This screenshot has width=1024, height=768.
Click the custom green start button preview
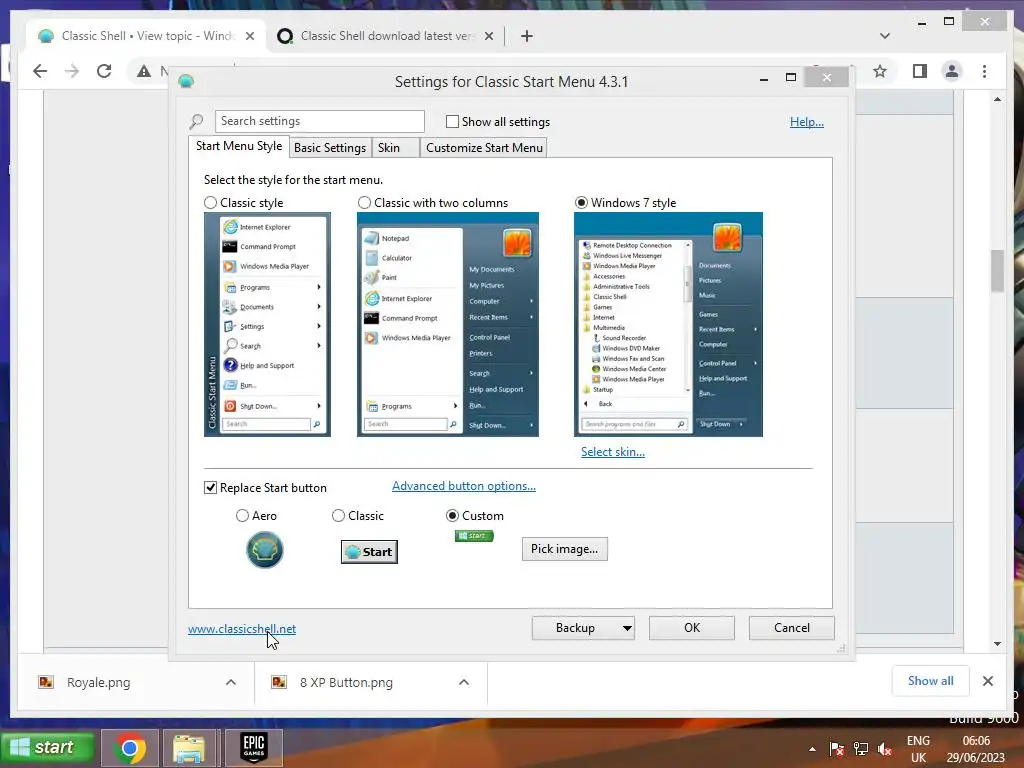[x=474, y=536]
